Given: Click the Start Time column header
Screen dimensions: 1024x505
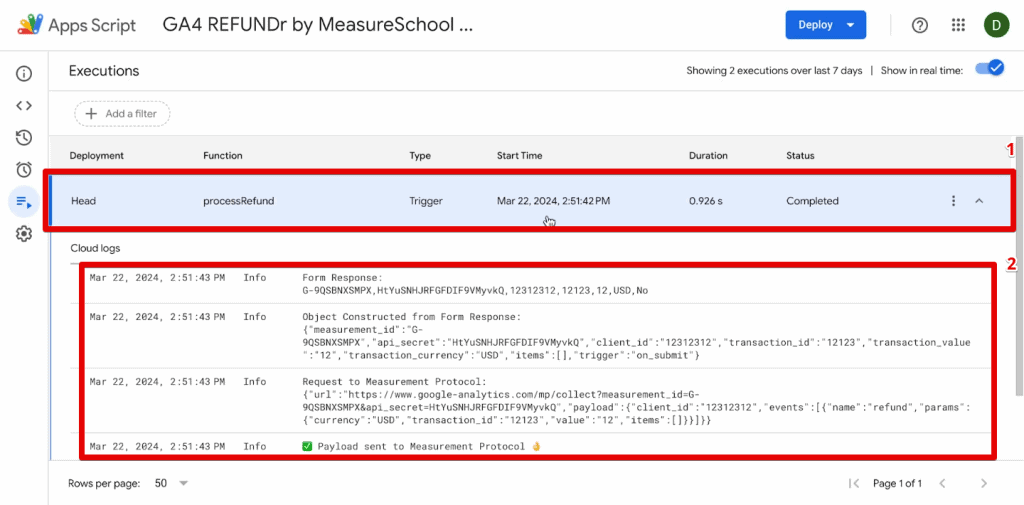Looking at the screenshot, I should coord(519,156).
